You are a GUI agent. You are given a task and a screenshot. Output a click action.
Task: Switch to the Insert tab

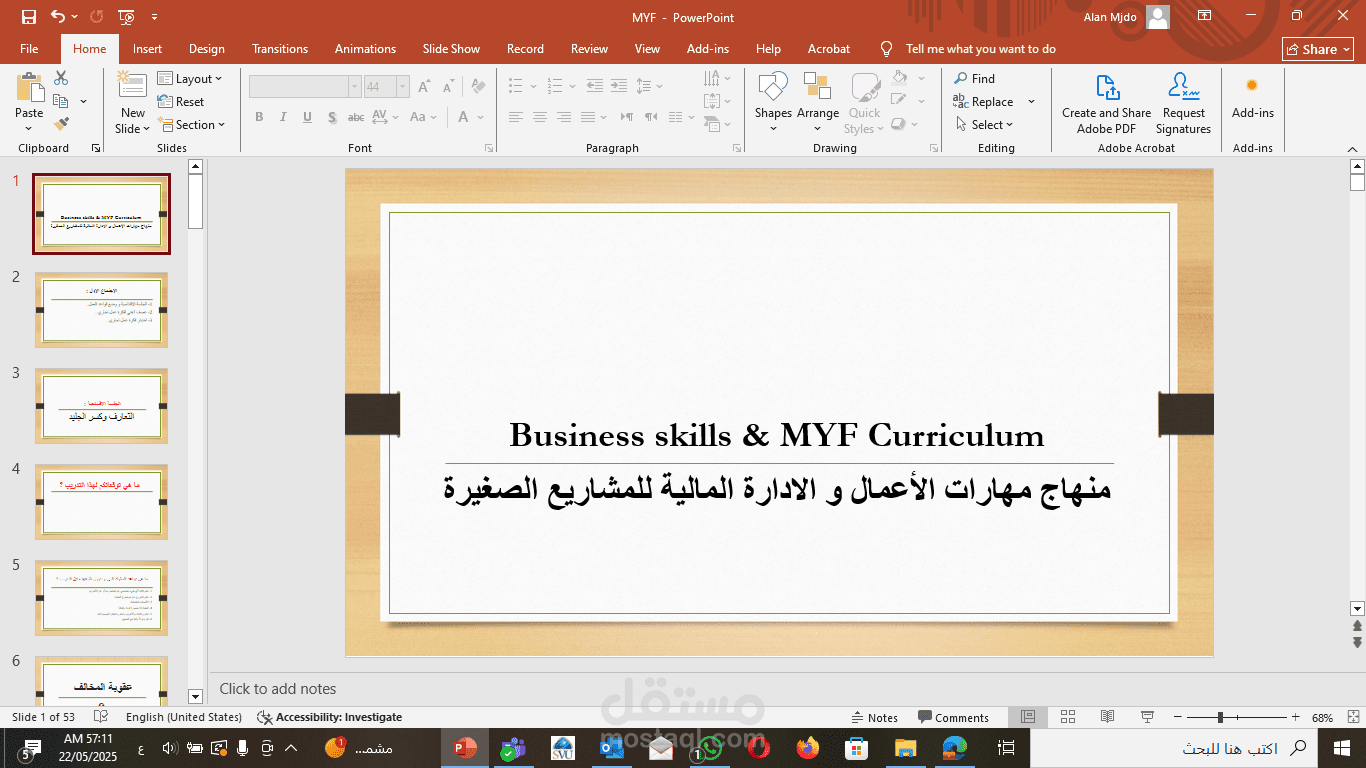[x=147, y=49]
